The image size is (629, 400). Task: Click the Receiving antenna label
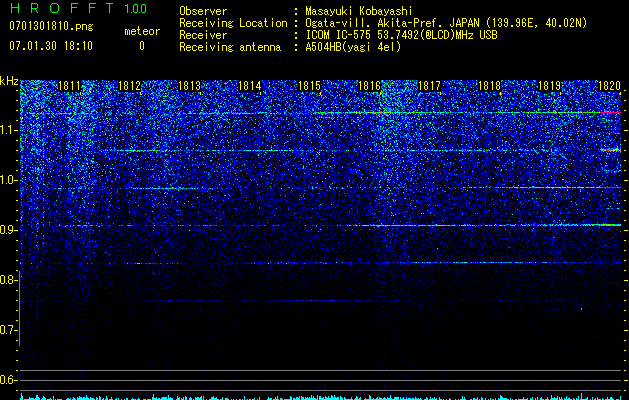point(230,47)
